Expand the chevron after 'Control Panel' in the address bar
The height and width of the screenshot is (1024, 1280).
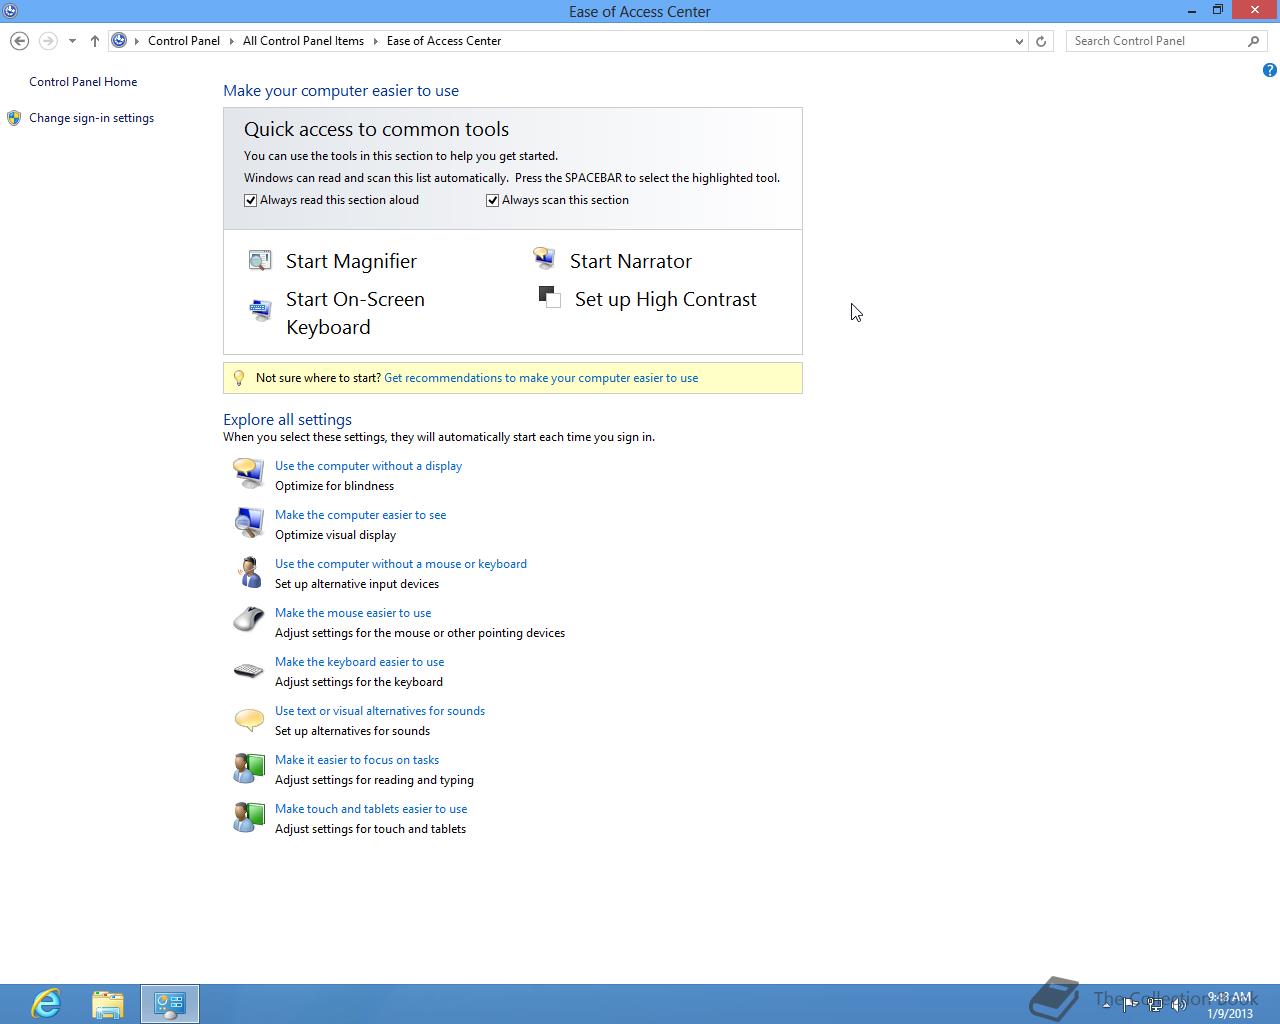[x=232, y=41]
